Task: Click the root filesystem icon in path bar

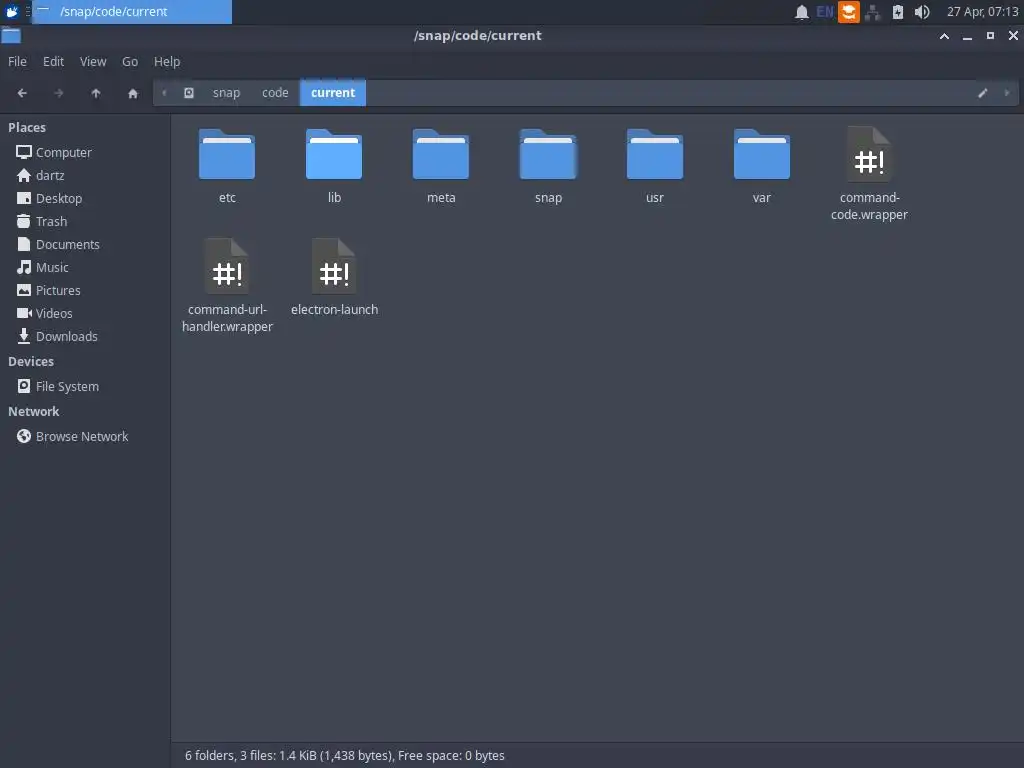Action: pyautogui.click(x=189, y=93)
